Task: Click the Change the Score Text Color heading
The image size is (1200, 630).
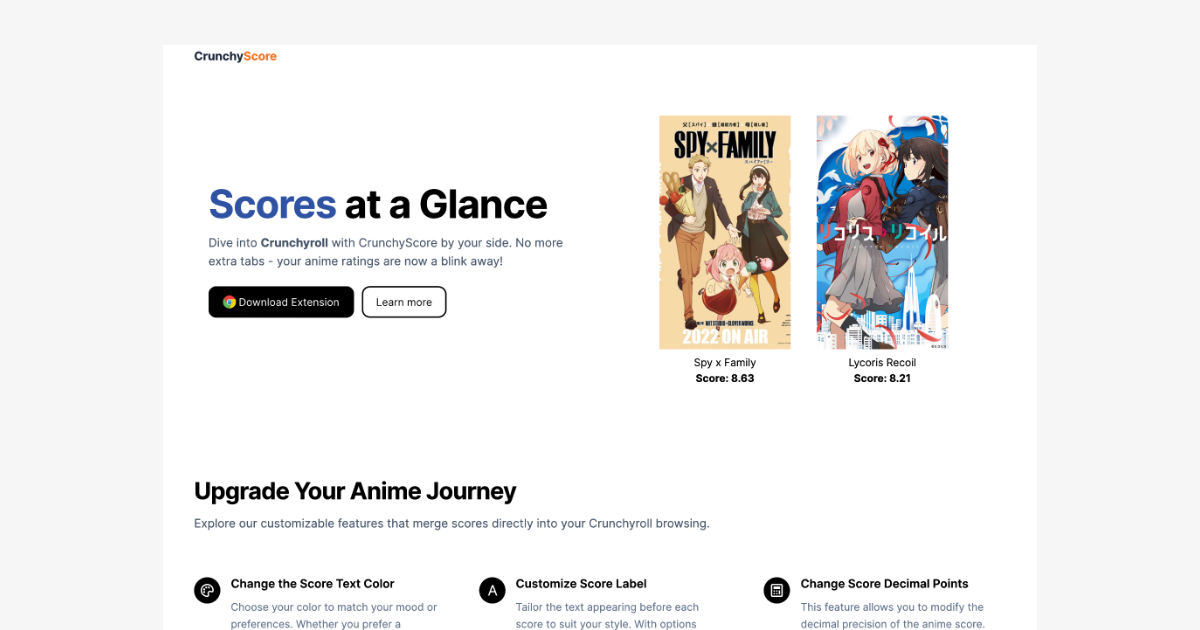Action: coord(312,584)
